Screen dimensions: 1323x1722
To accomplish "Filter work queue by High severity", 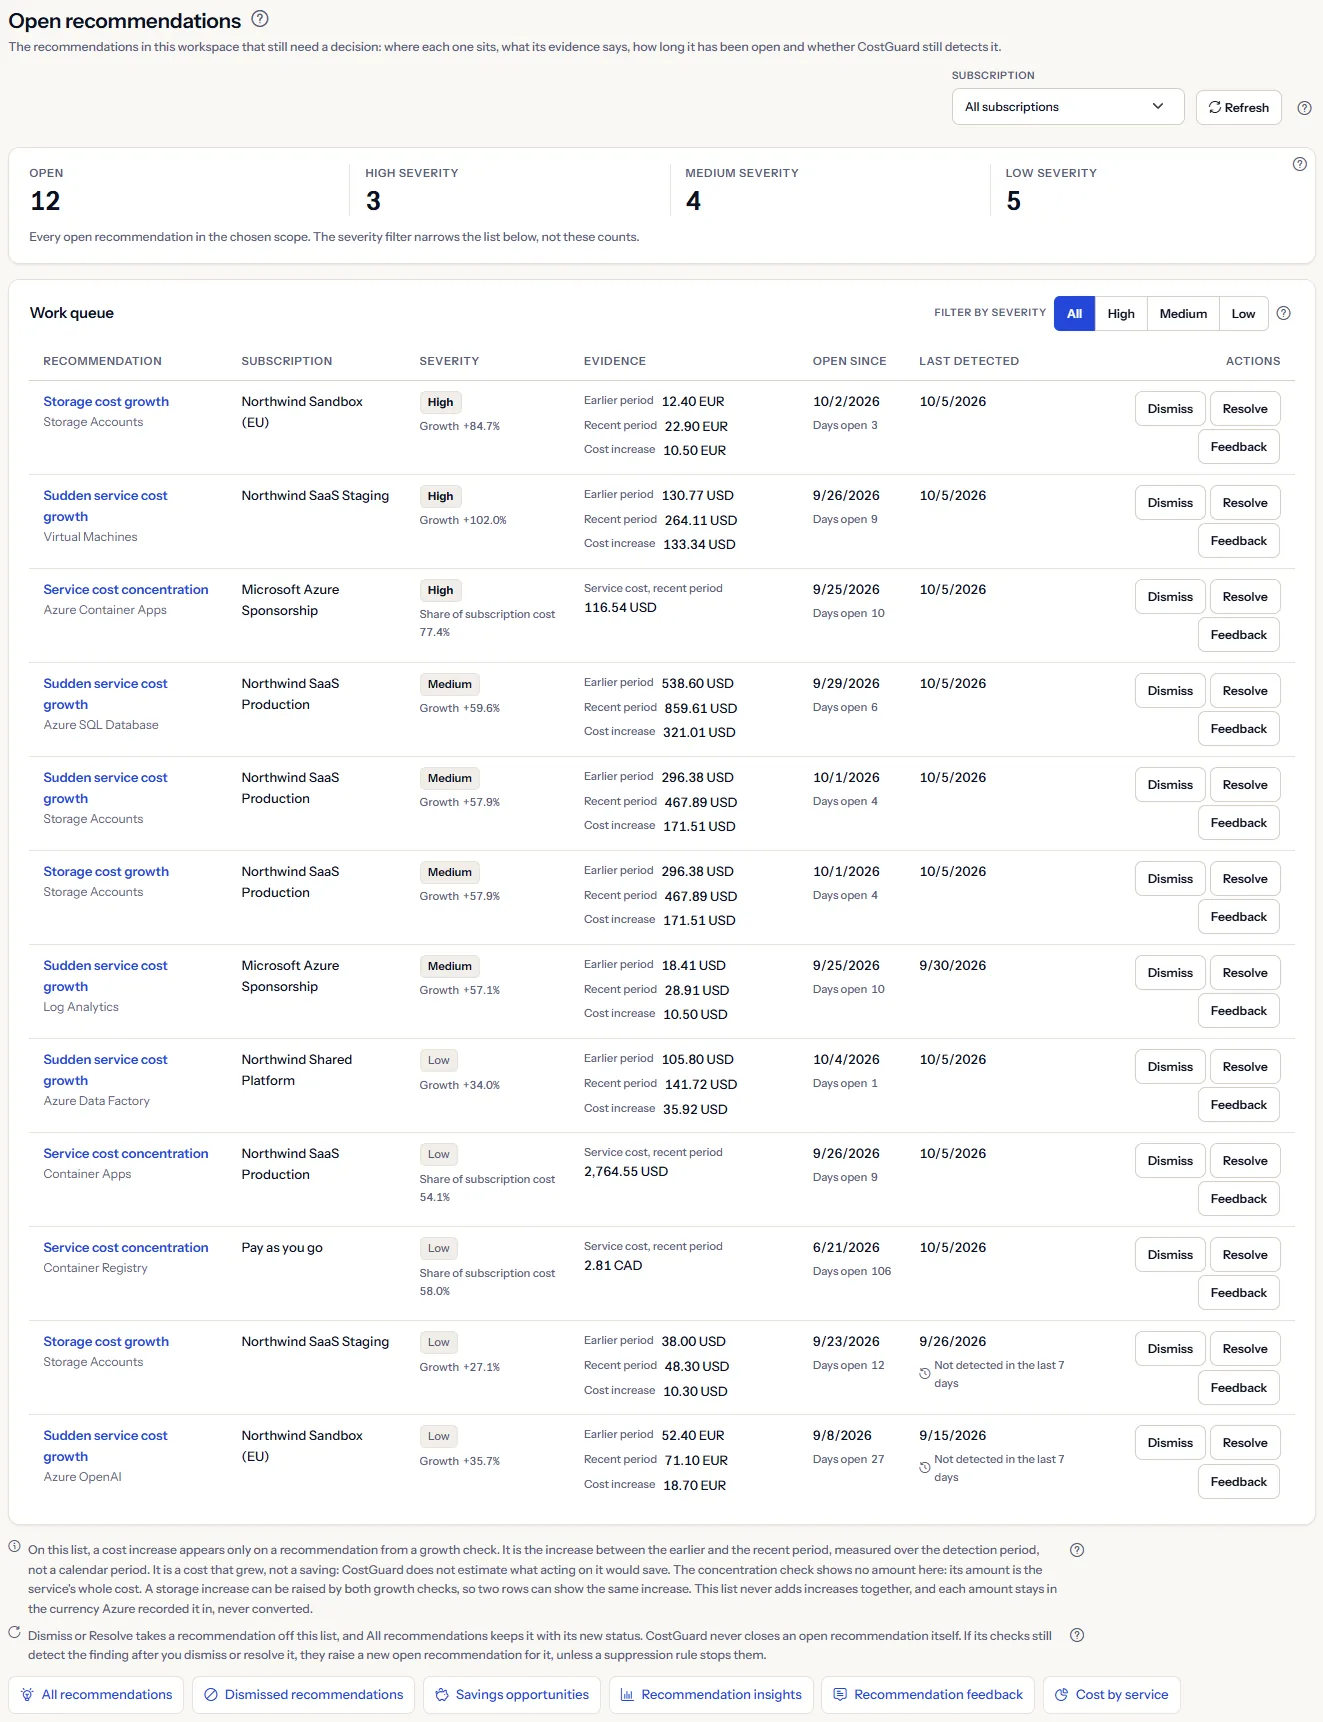I will click(x=1121, y=313).
